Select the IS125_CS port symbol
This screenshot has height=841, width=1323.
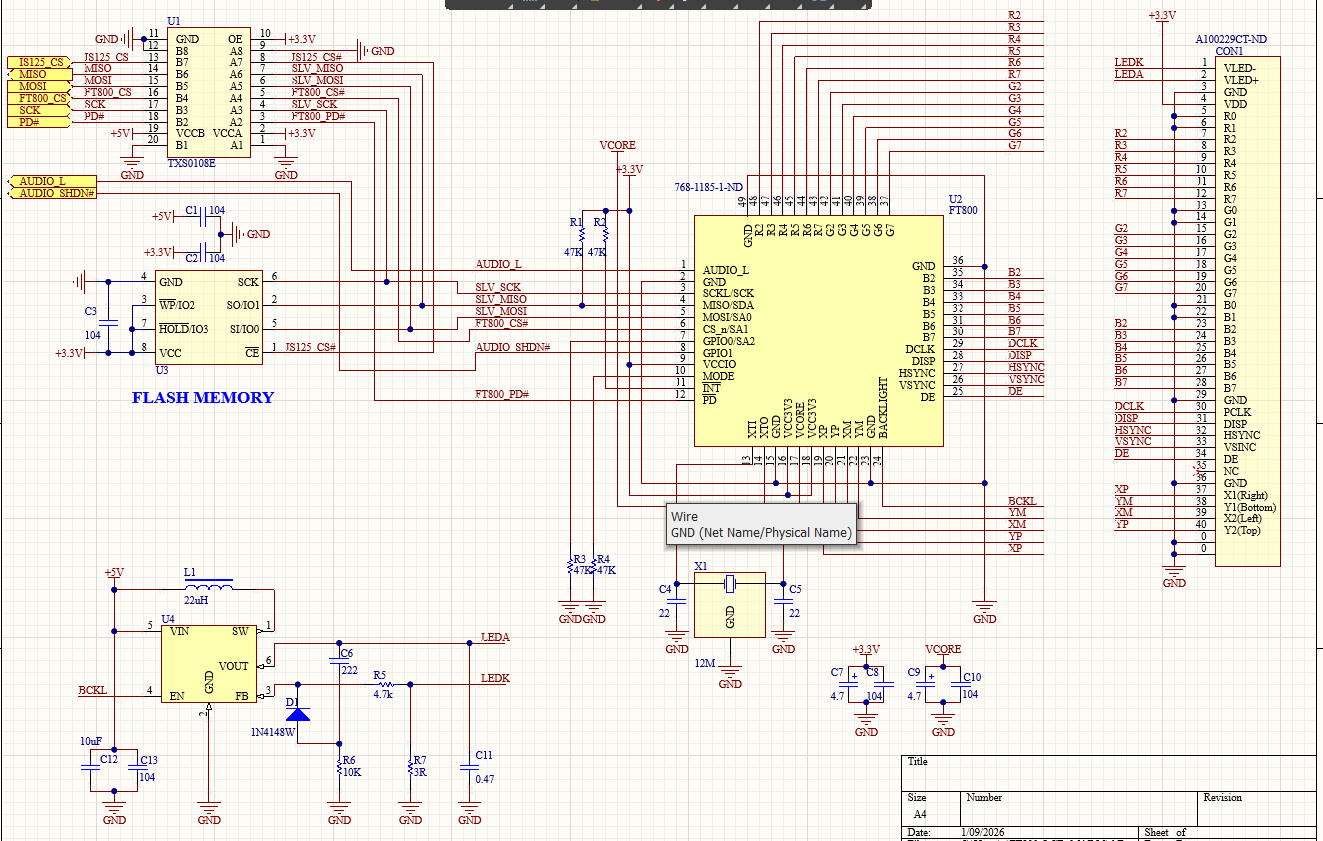[40, 63]
